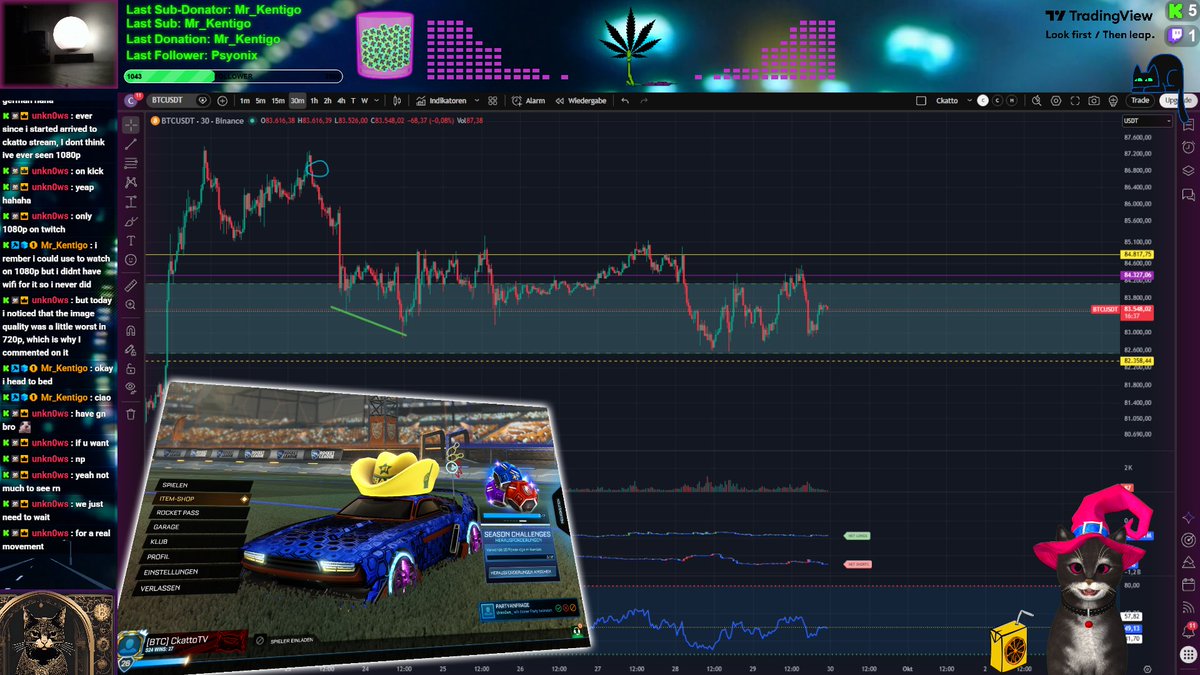This screenshot has width=1200, height=675.
Task: Open the calendar sidebar icon
Action: pos(1188,584)
